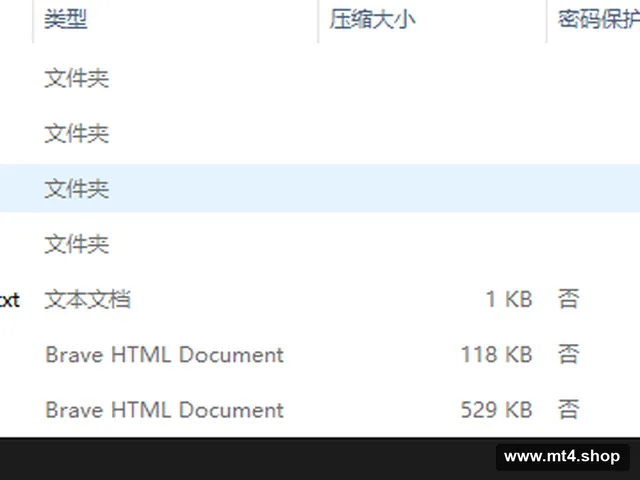Click the 529 KB size value

coord(497,410)
